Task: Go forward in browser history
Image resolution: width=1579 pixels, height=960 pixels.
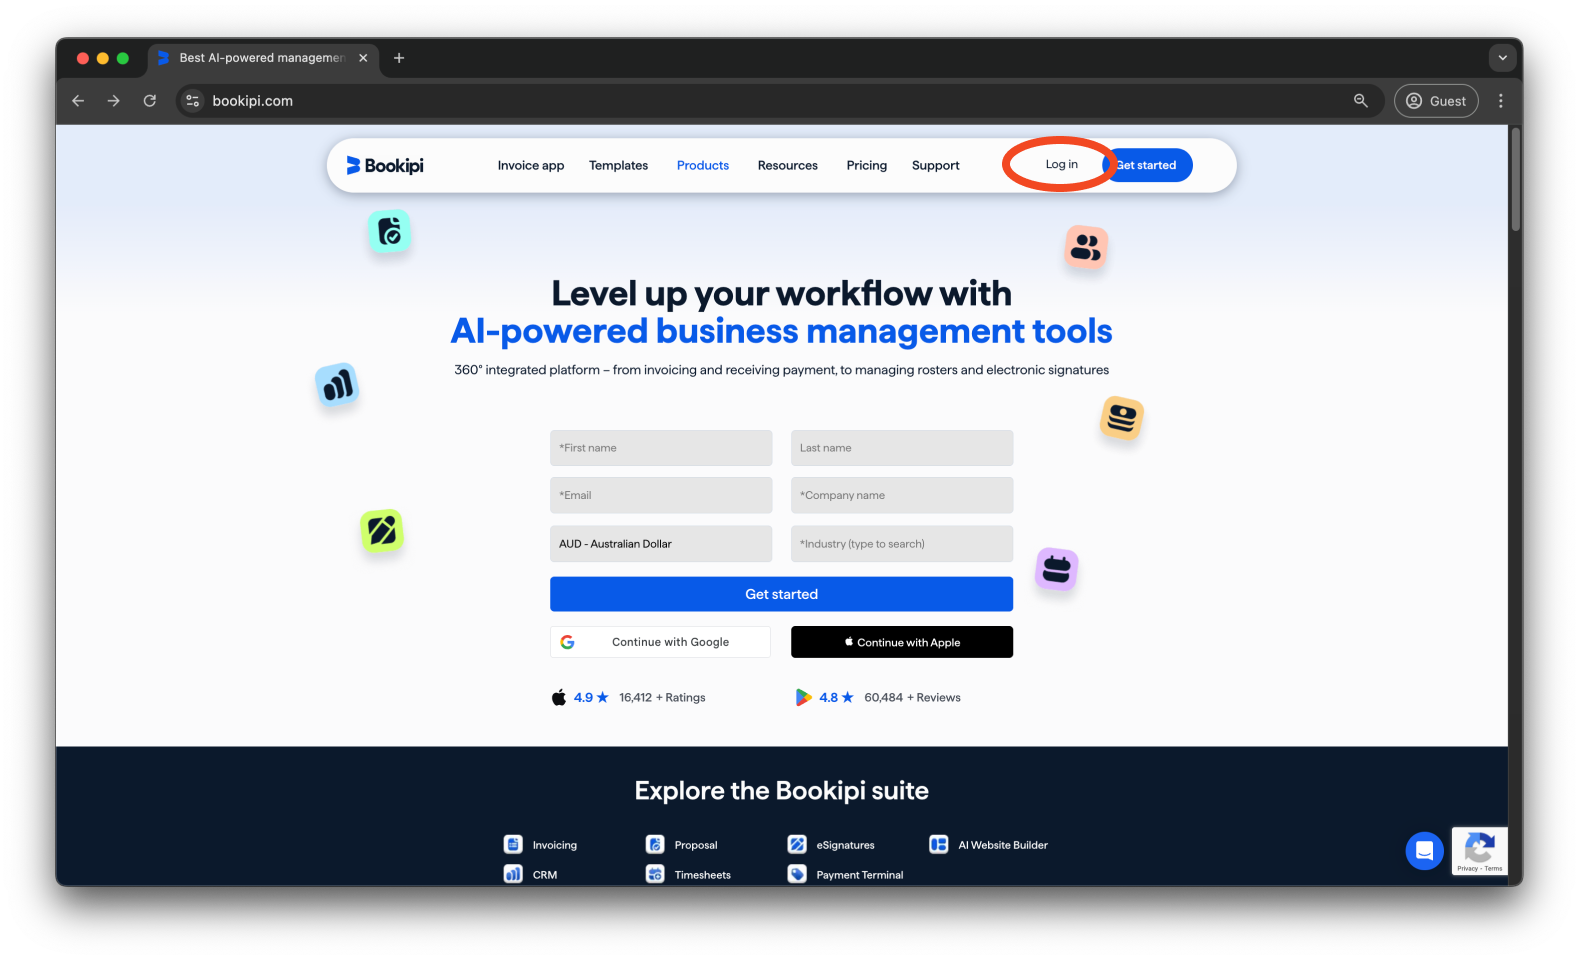Action: [x=114, y=101]
